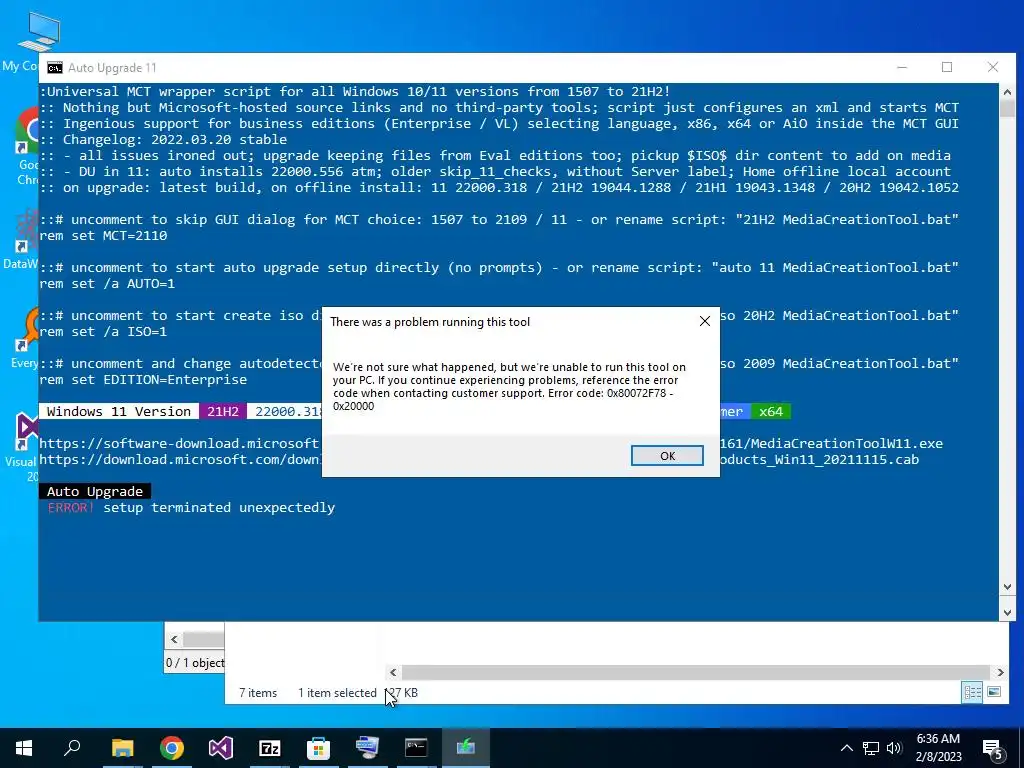Image resolution: width=1024 pixels, height=768 pixels.
Task: Click the console scrollbar down arrow
Action: (x=1007, y=613)
